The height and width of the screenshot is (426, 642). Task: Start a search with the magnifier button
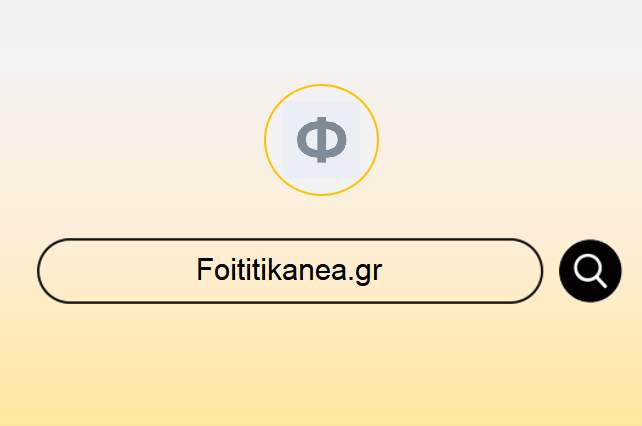click(x=590, y=271)
